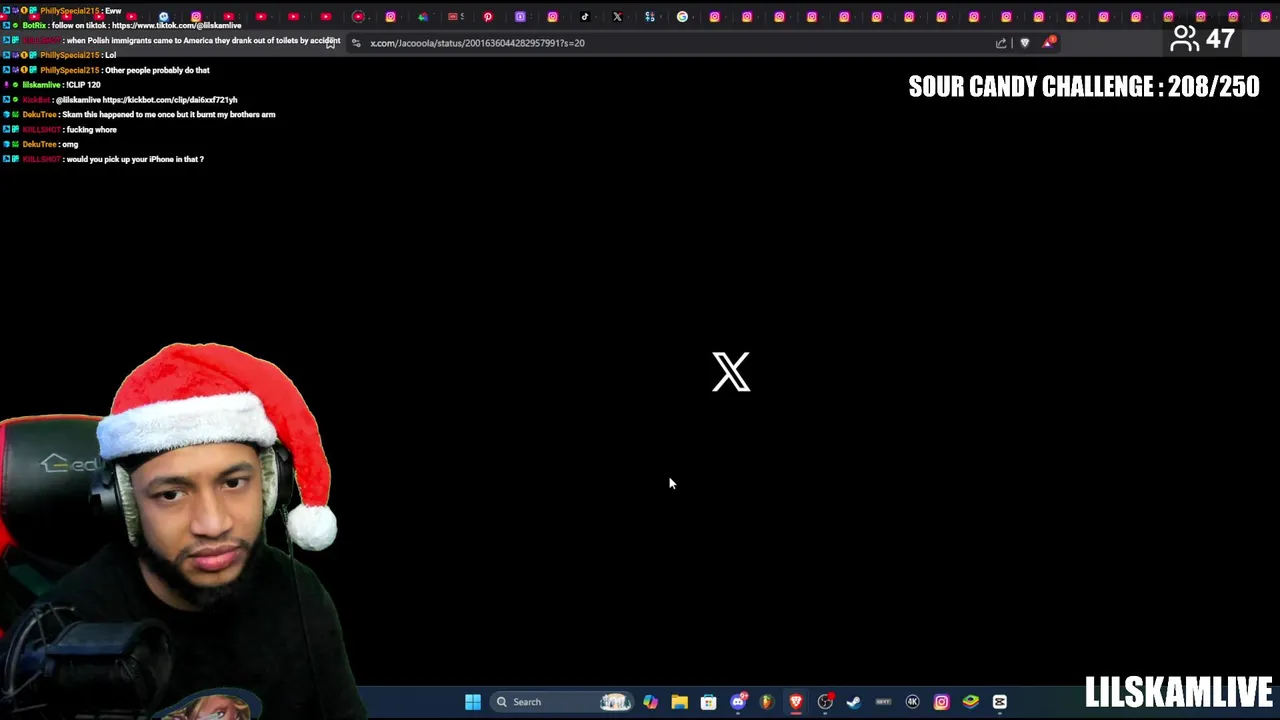Switch to OBS Studio in the taskbar
This screenshot has height=720, width=1280.
(x=825, y=702)
